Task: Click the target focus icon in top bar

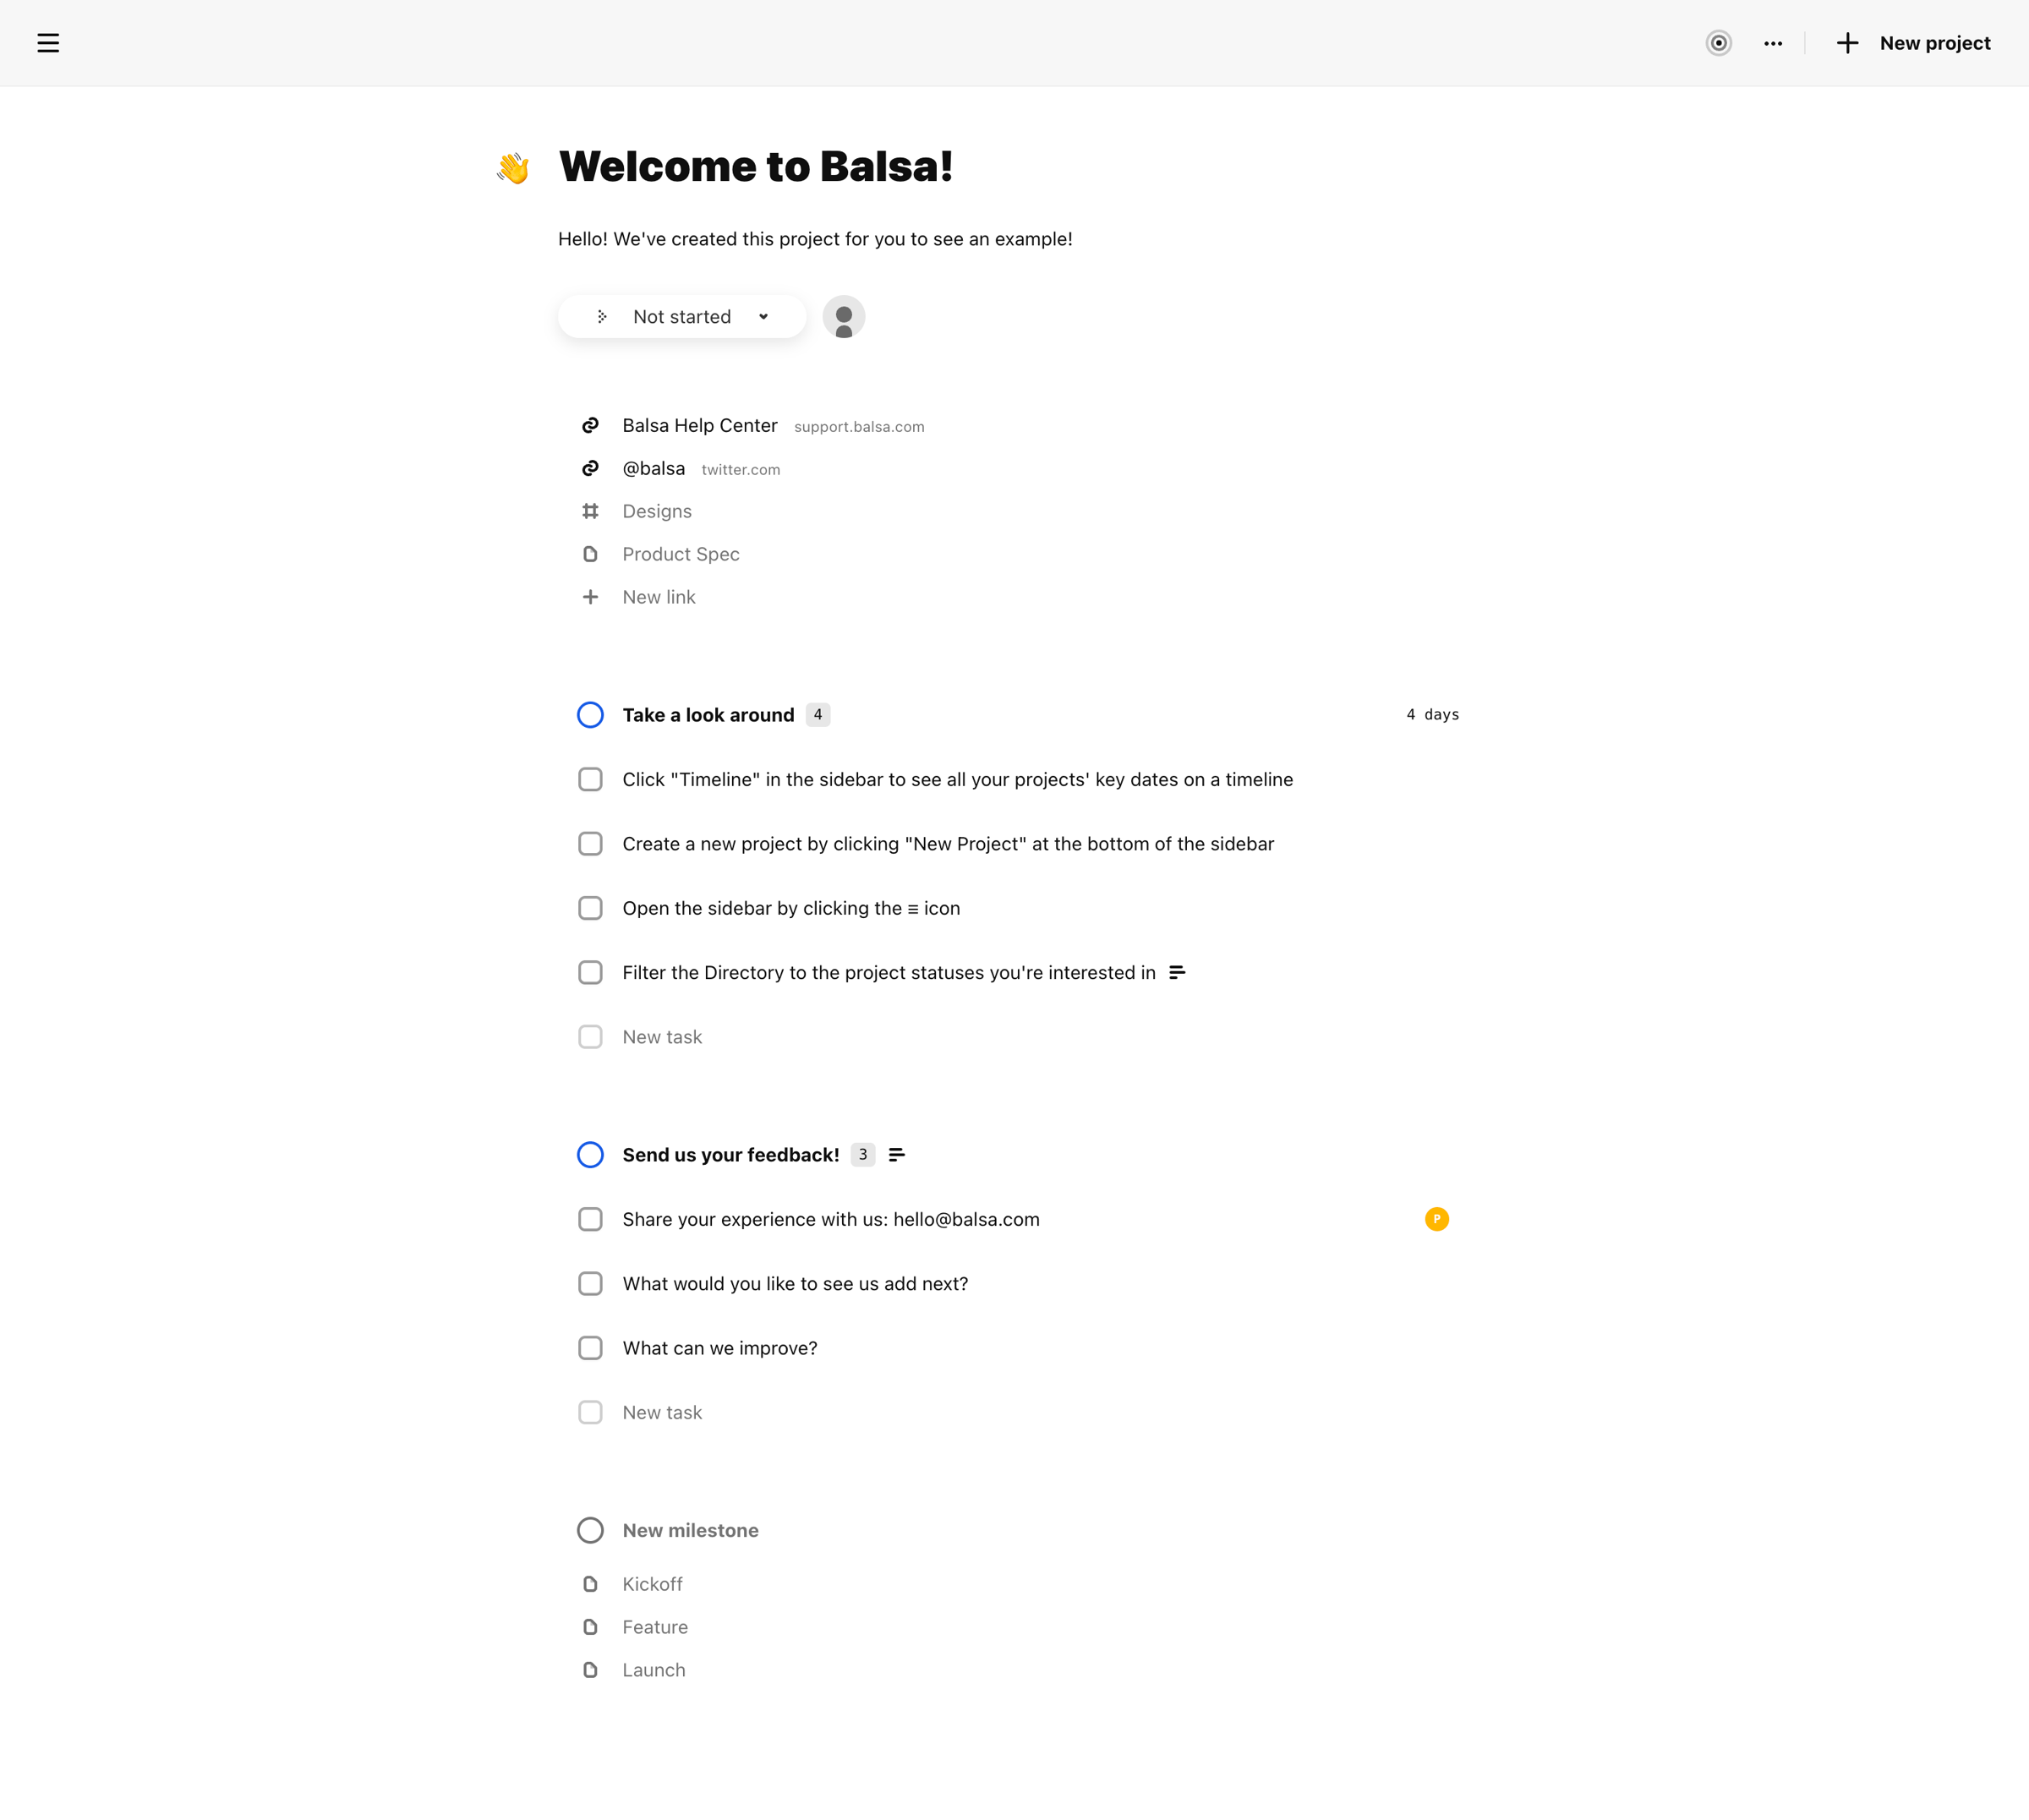Action: pyautogui.click(x=1718, y=43)
